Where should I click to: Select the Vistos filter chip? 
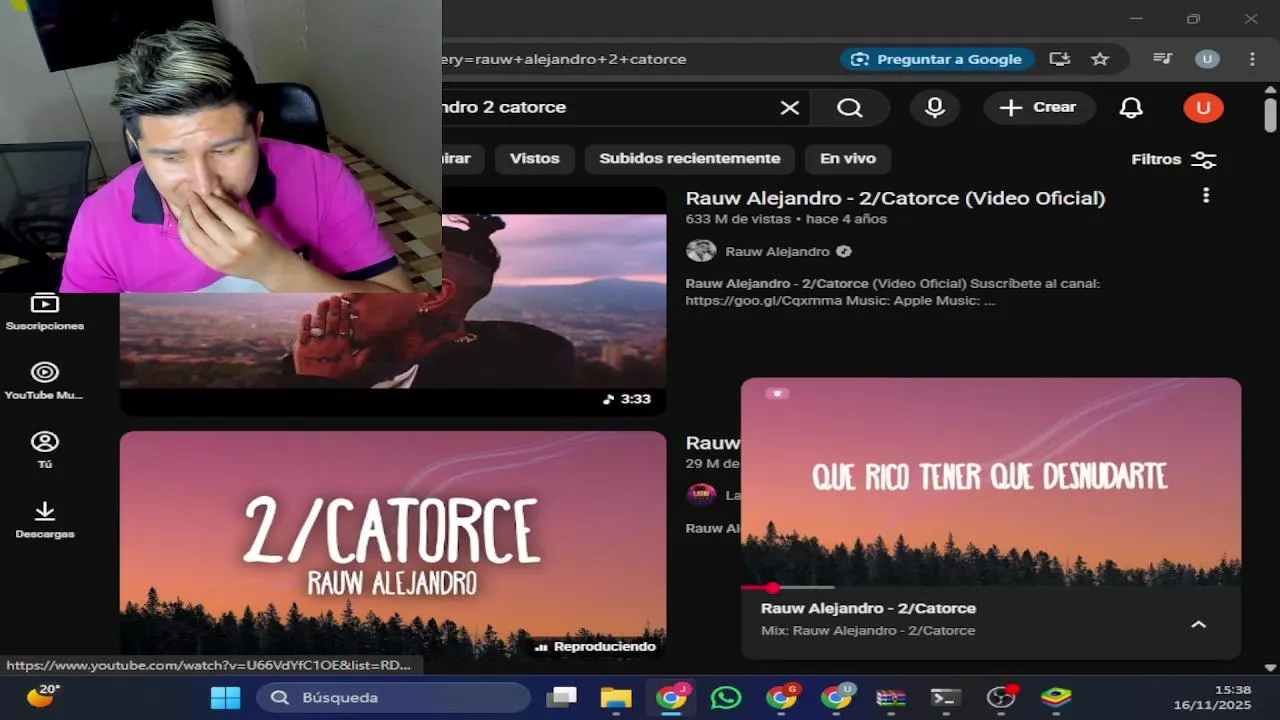click(x=535, y=158)
